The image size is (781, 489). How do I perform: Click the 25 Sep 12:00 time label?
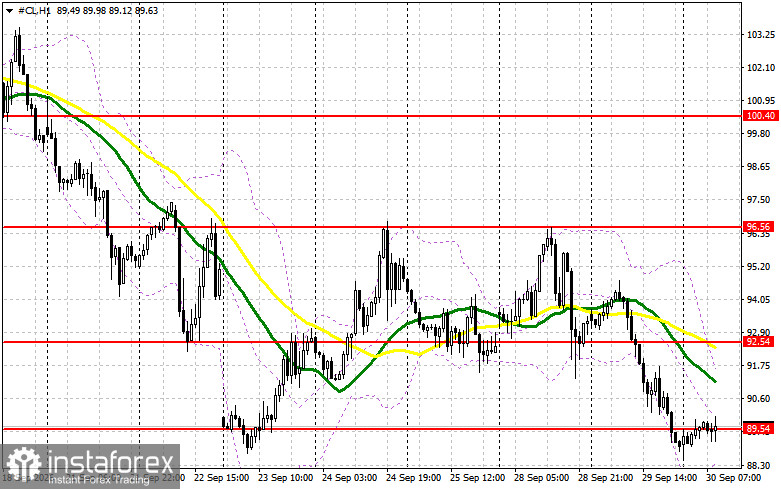coord(477,478)
